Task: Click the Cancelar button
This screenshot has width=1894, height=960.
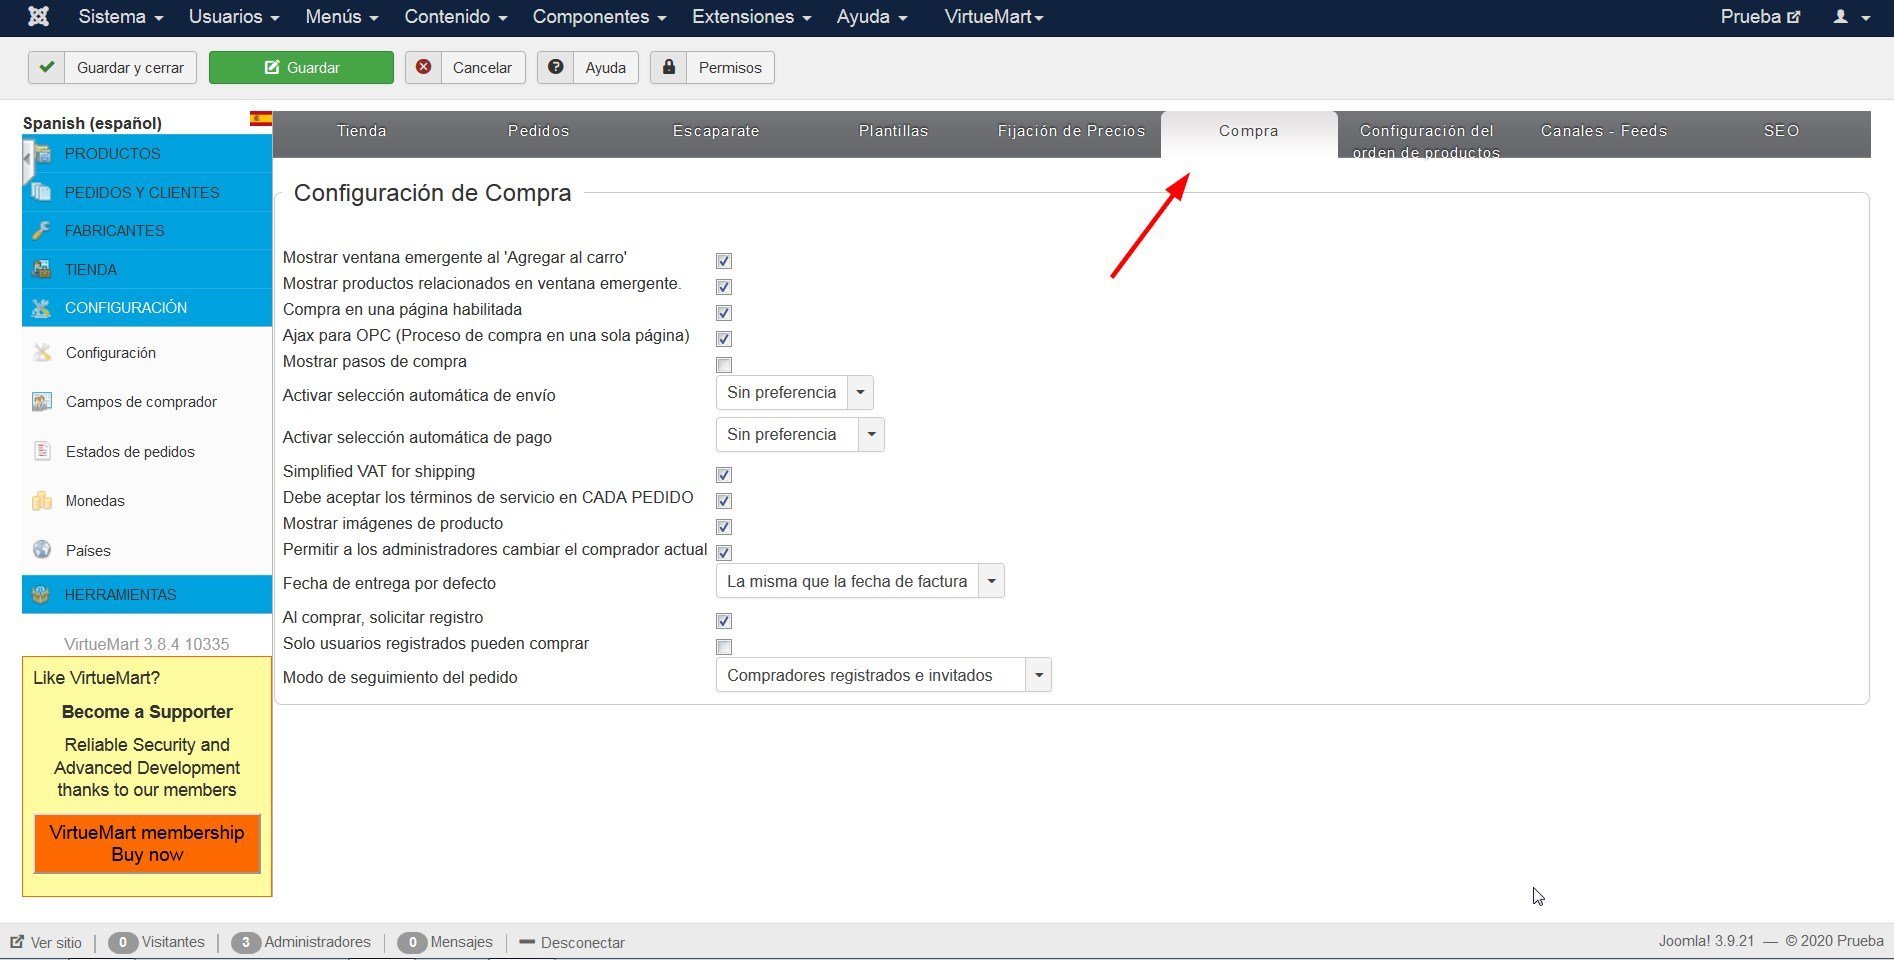Action: click(x=465, y=67)
